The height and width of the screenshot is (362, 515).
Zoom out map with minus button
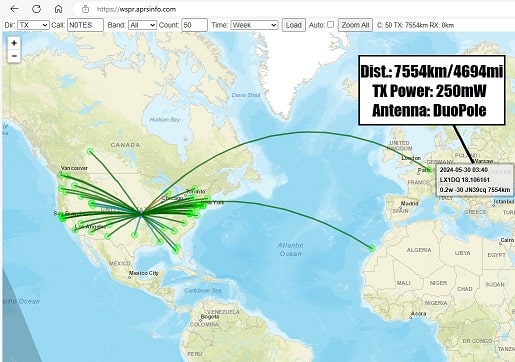coord(14,56)
